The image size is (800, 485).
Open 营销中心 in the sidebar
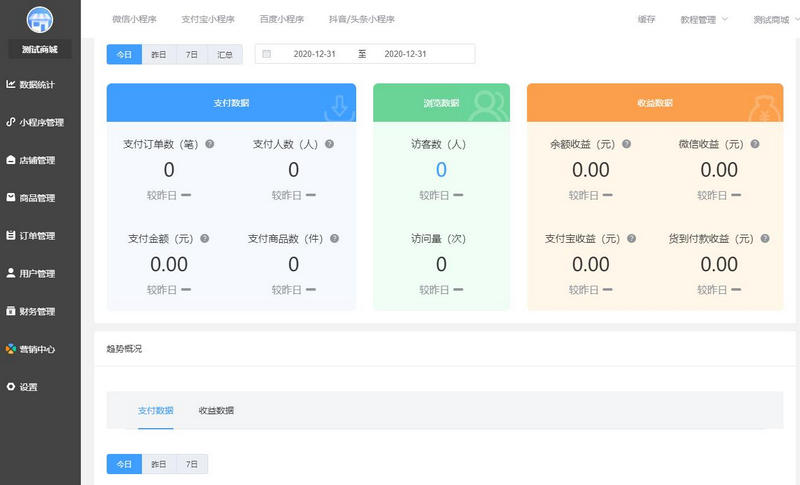coord(37,349)
